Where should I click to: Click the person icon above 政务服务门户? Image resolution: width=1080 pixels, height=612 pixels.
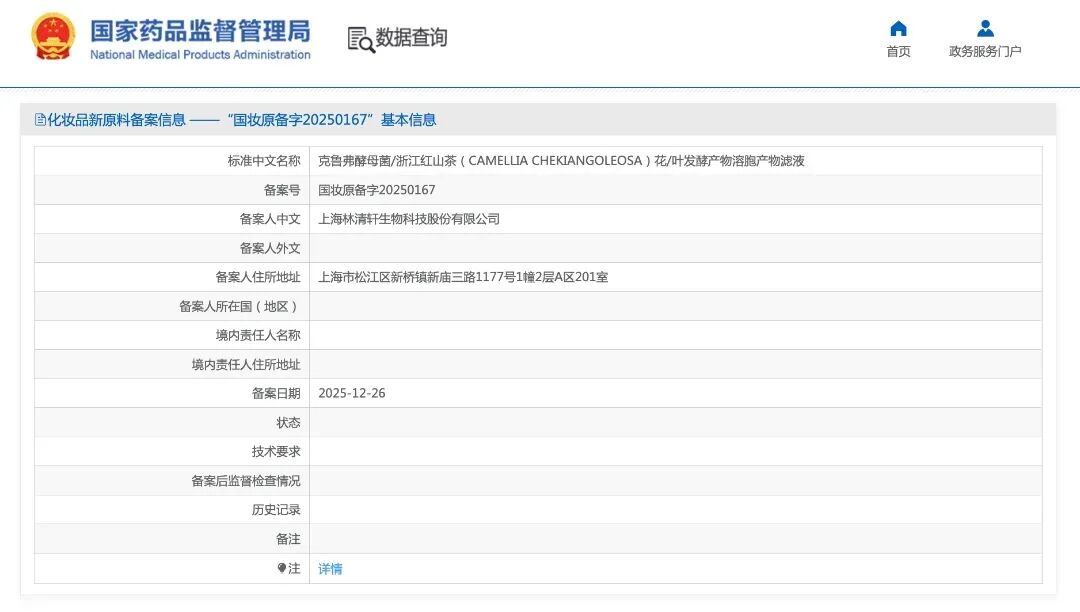pyautogui.click(x=983, y=27)
